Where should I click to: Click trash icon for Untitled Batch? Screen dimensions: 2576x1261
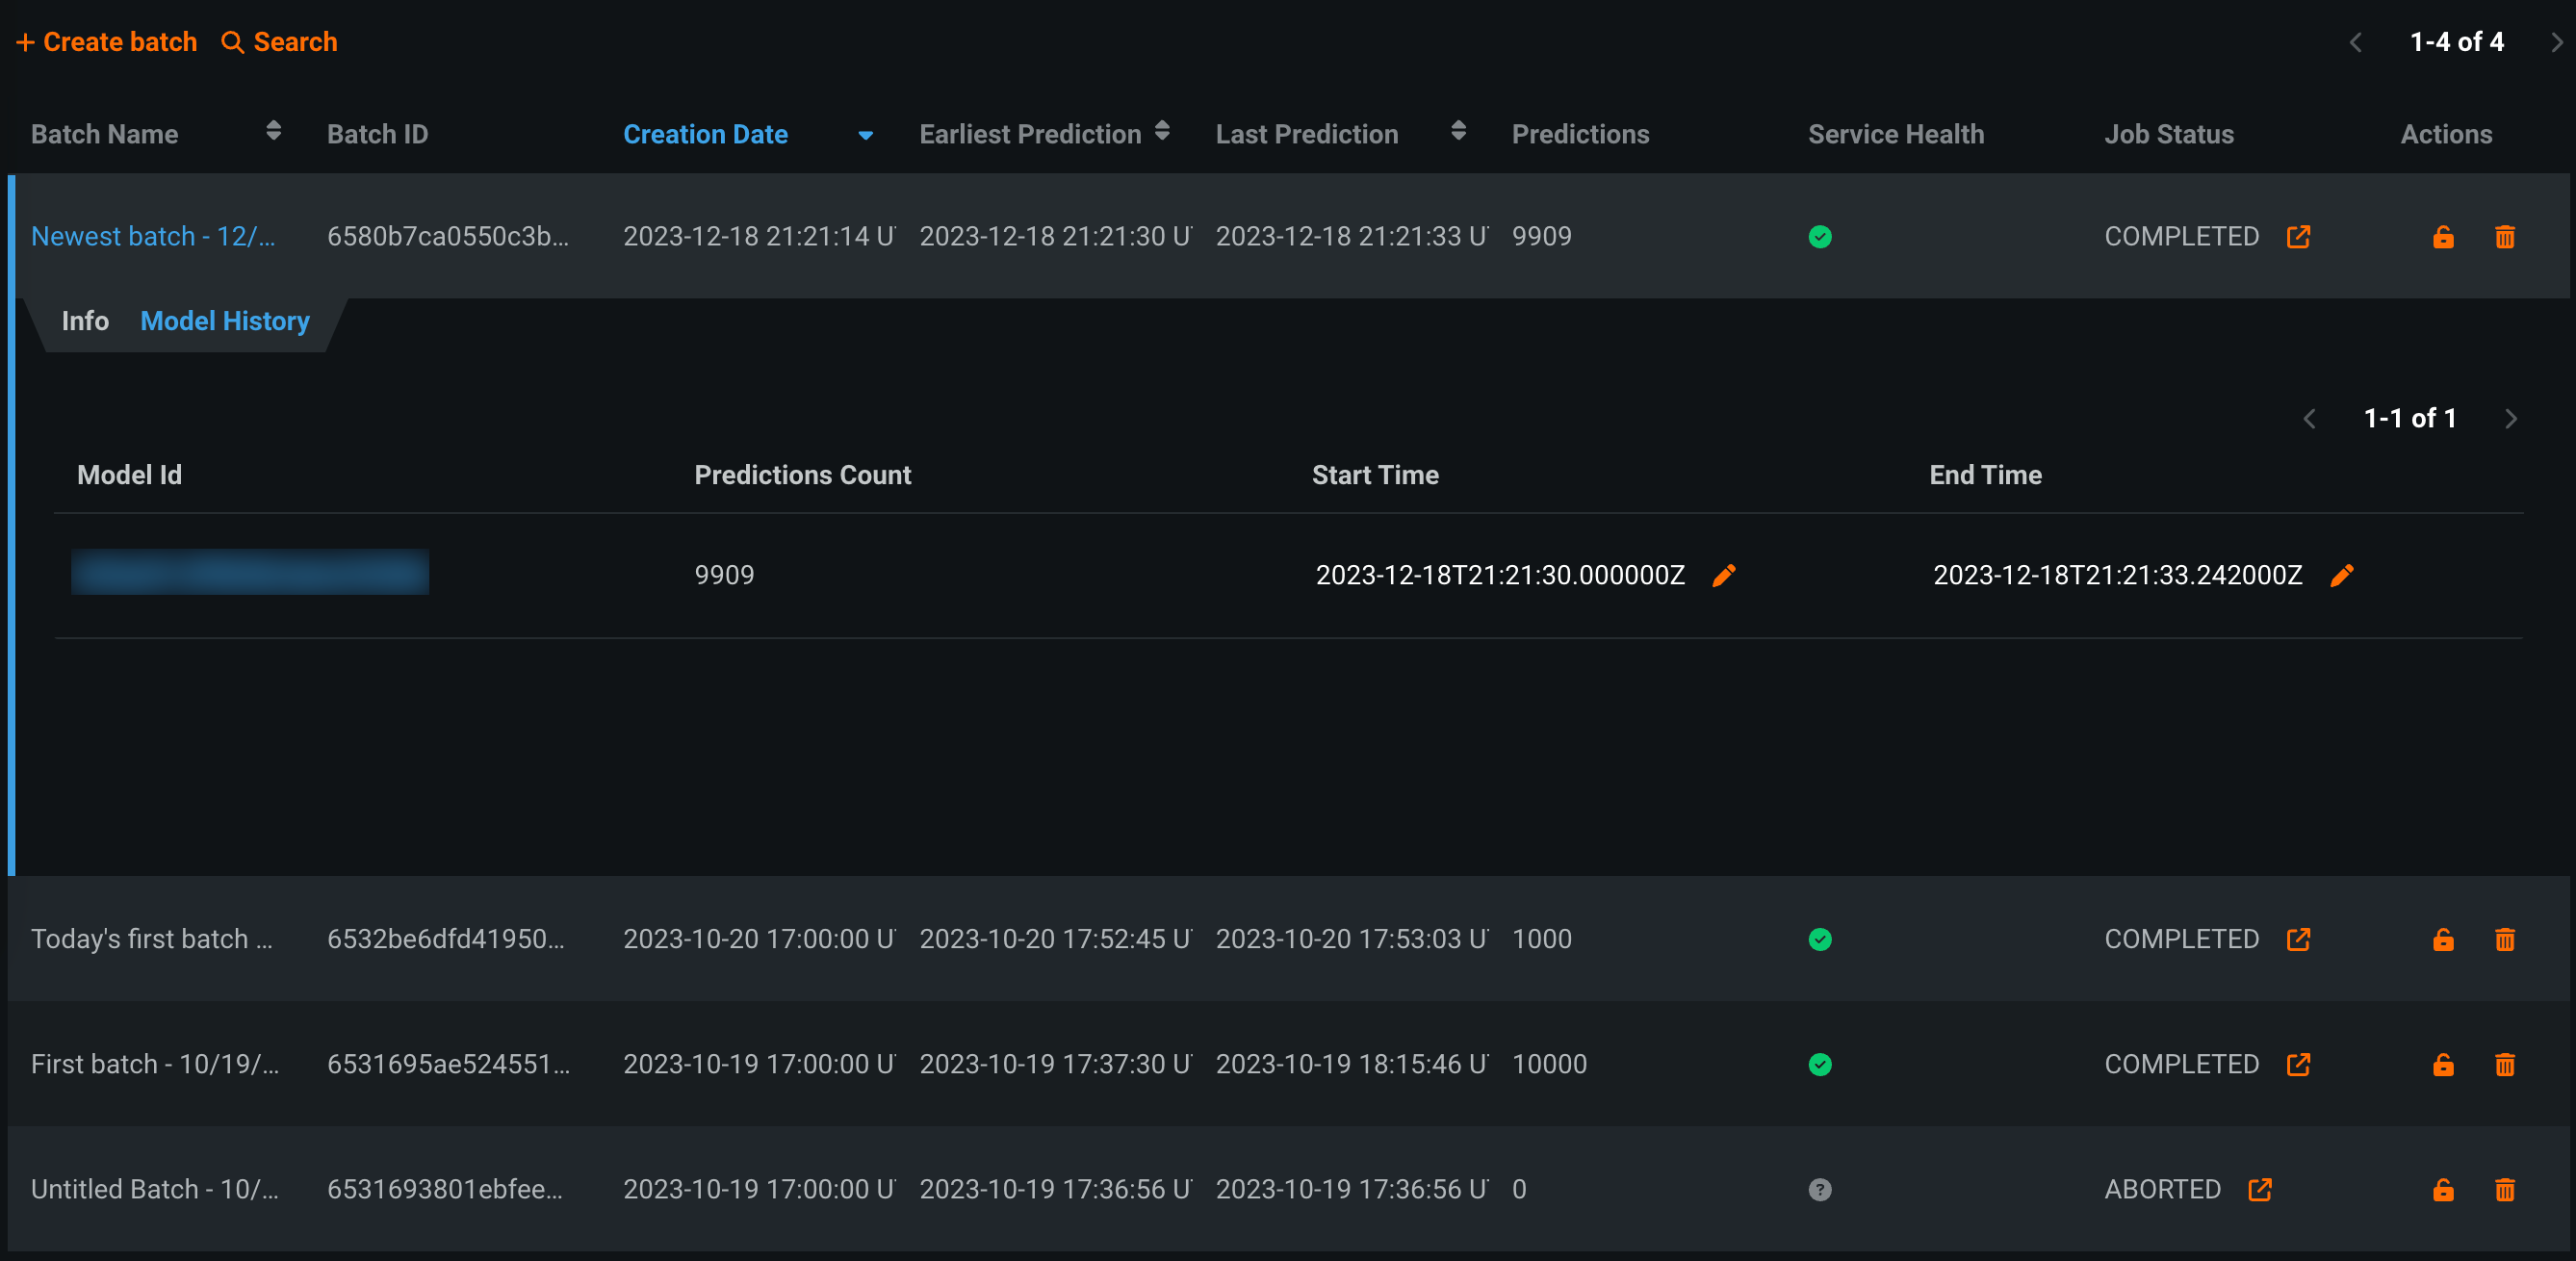(x=2504, y=1189)
